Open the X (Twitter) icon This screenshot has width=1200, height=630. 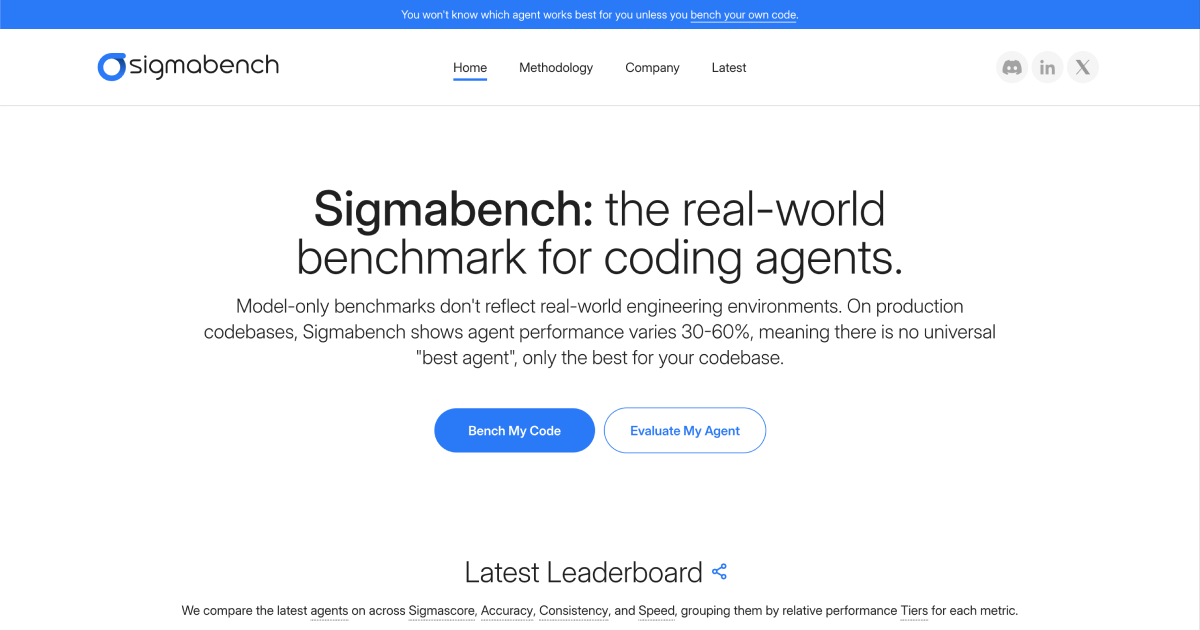pyautogui.click(x=1082, y=68)
